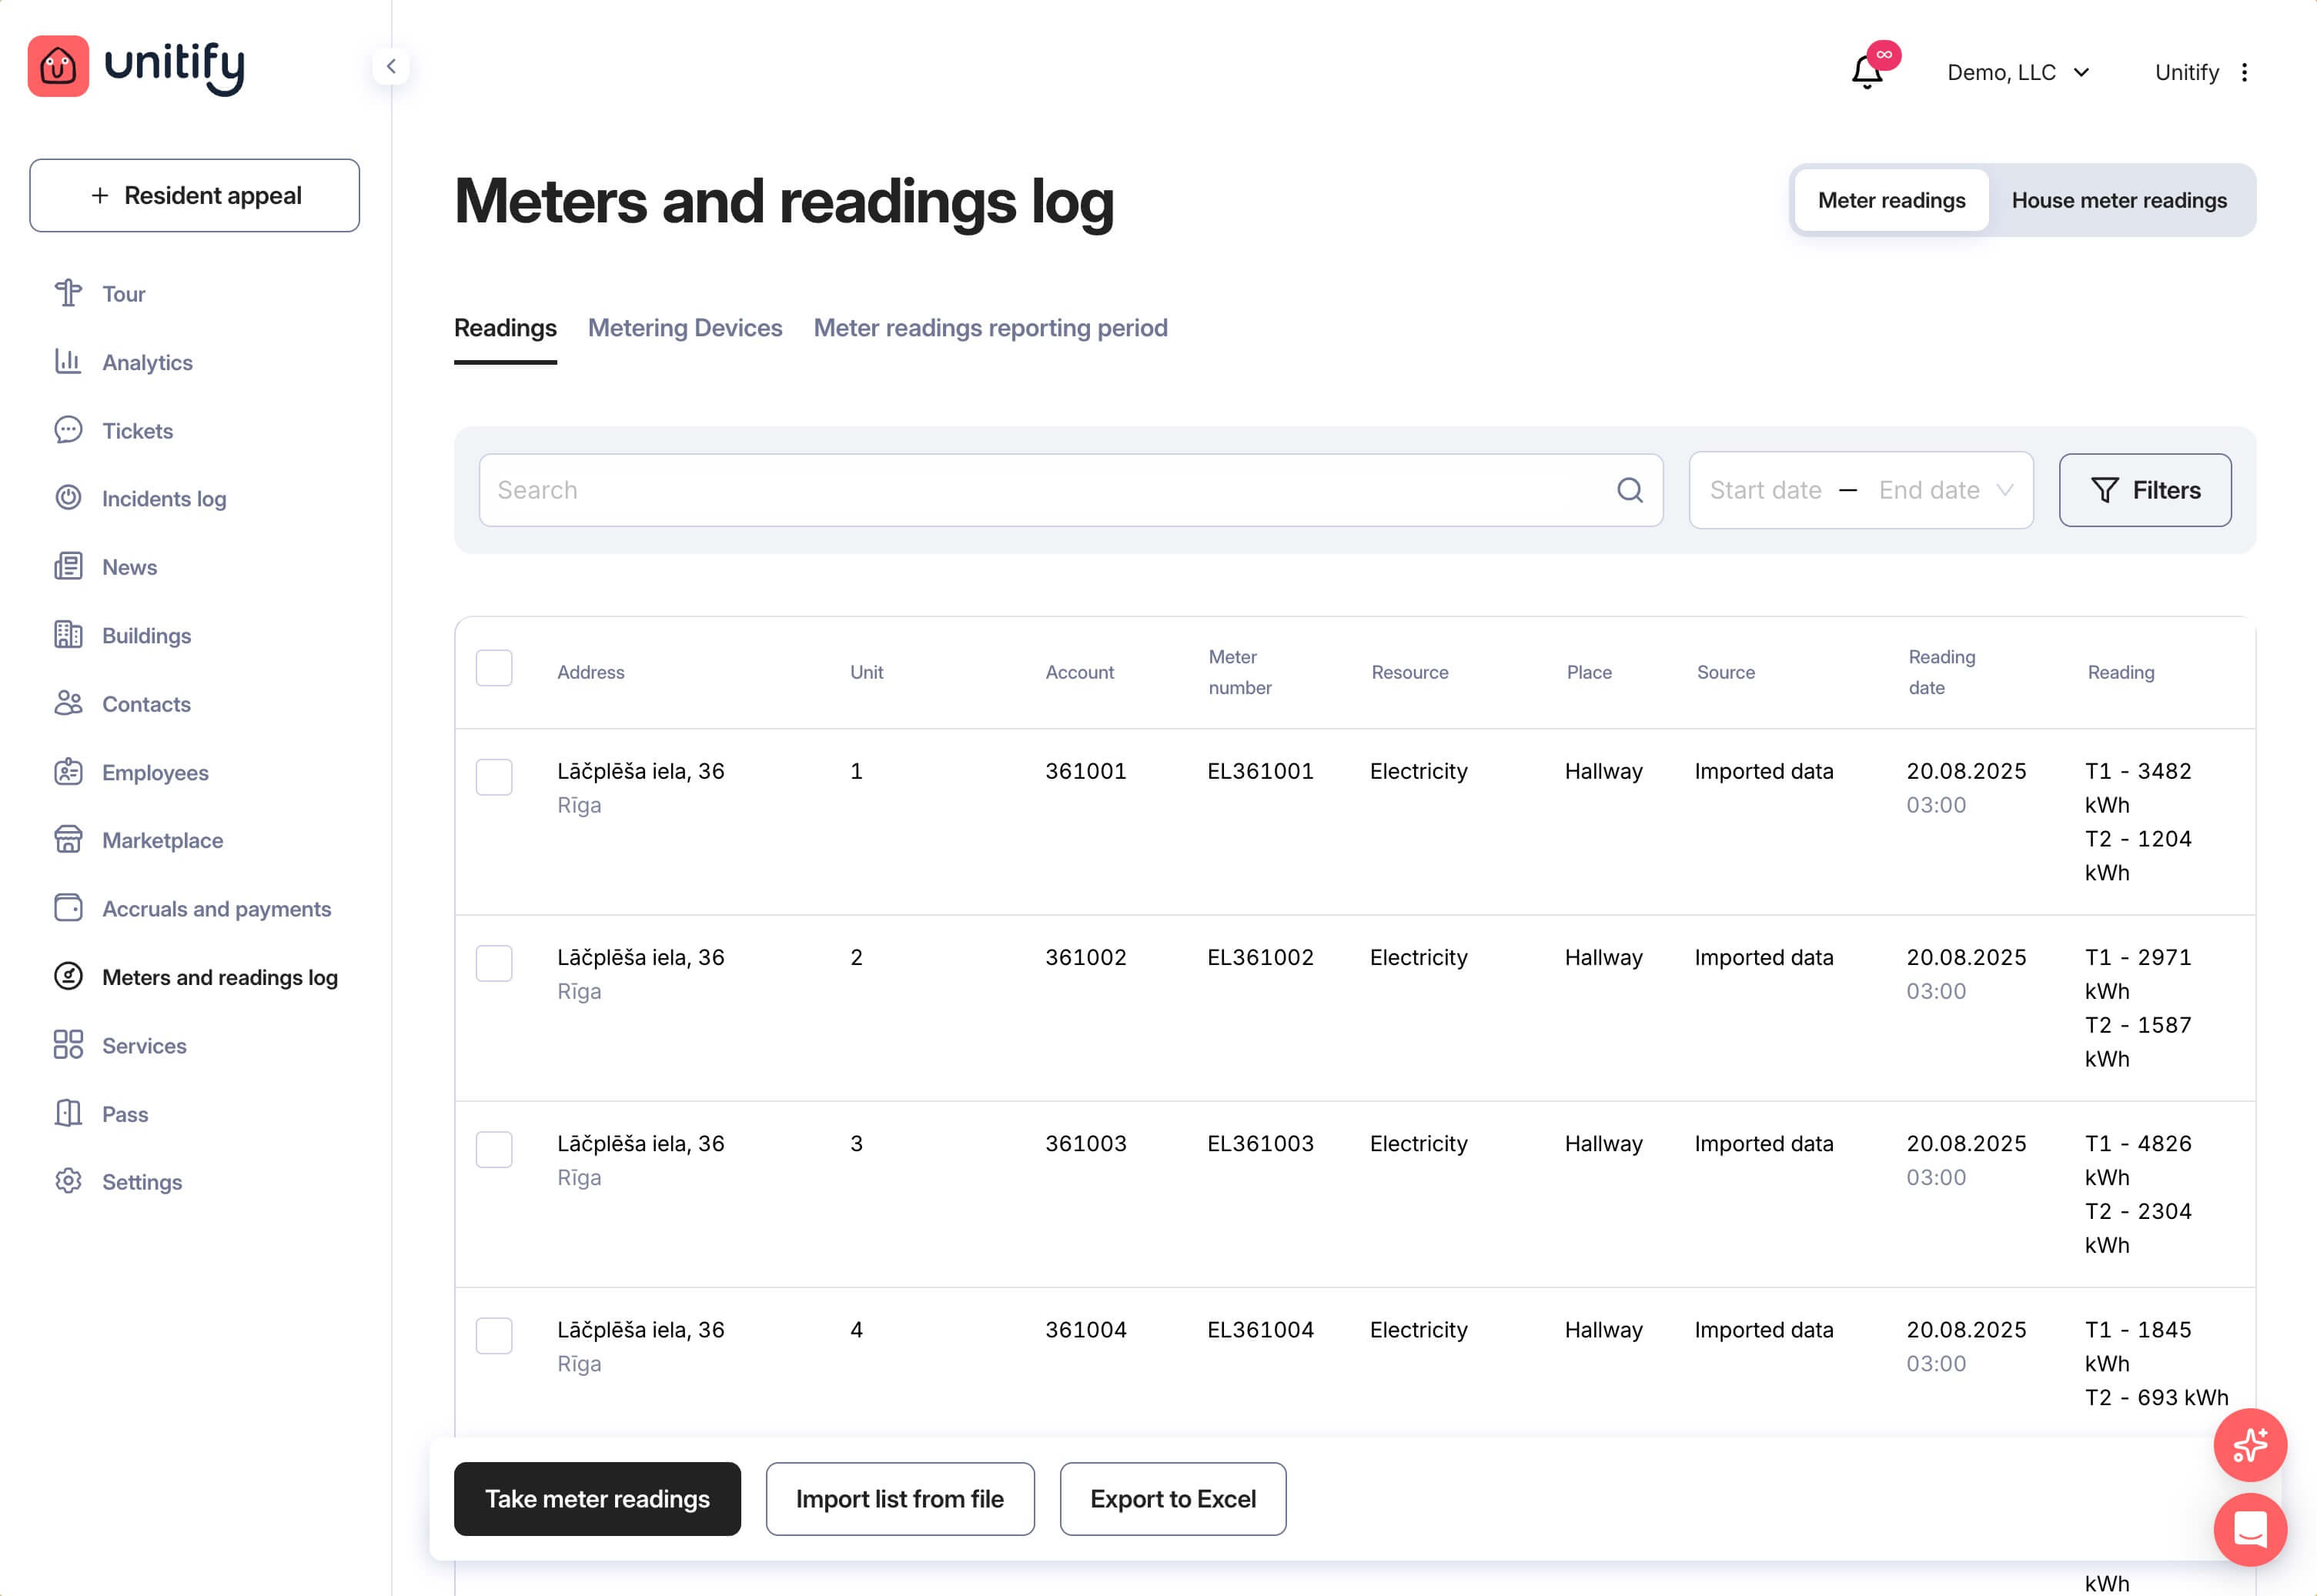Tick the select-all checkbox in table header
Viewport: 2317px width, 1596px height.
[x=494, y=668]
